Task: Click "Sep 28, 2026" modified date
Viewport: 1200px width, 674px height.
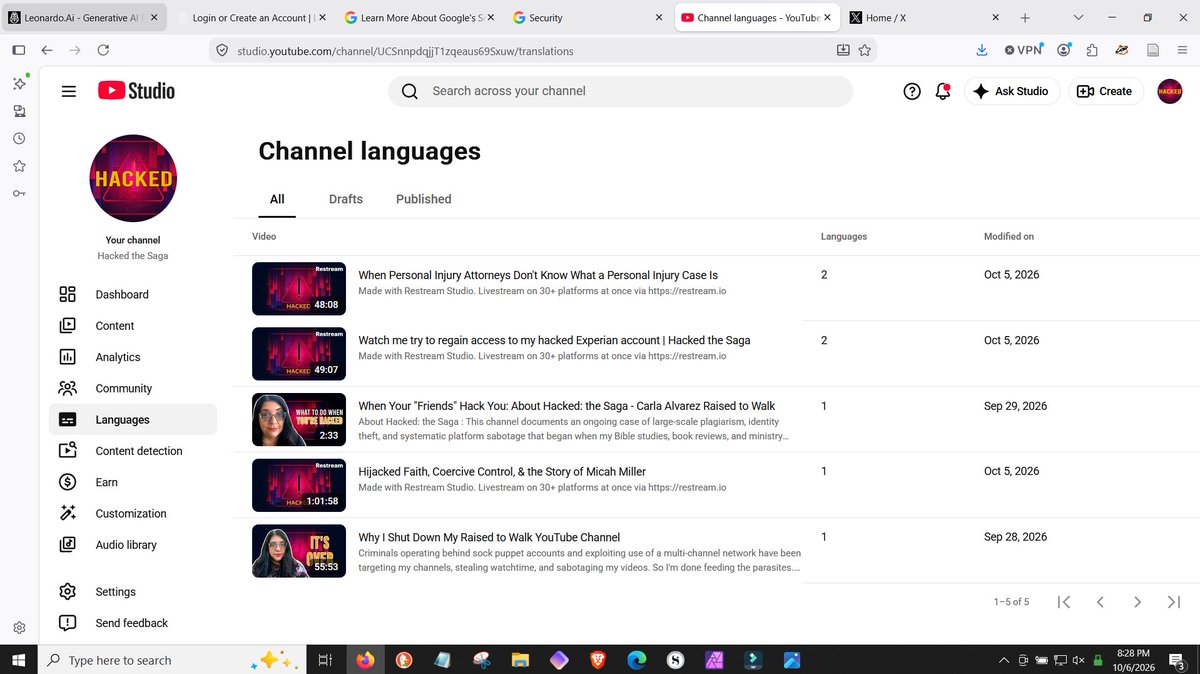Action: (1015, 537)
